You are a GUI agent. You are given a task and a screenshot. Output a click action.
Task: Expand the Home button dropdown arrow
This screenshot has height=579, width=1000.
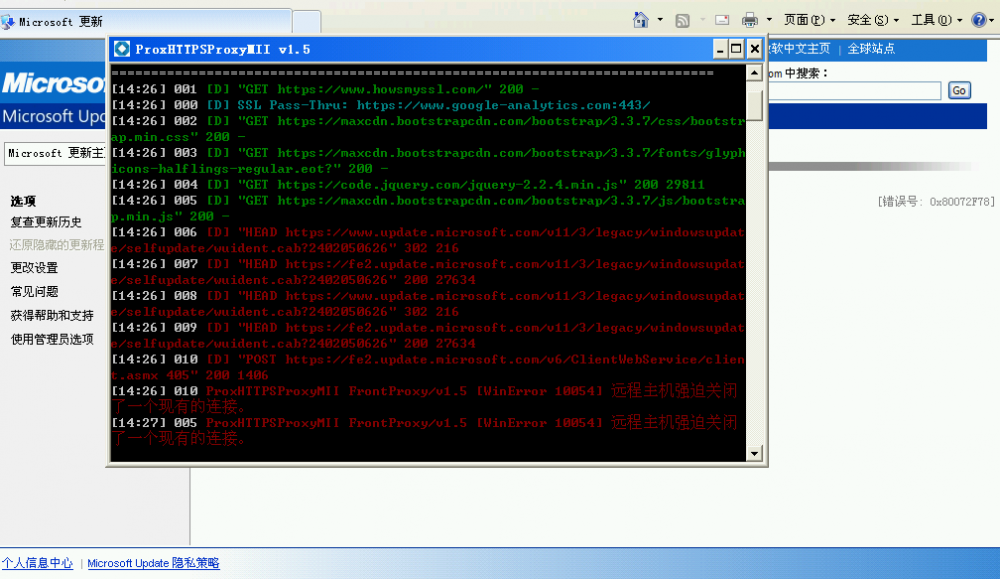click(660, 20)
